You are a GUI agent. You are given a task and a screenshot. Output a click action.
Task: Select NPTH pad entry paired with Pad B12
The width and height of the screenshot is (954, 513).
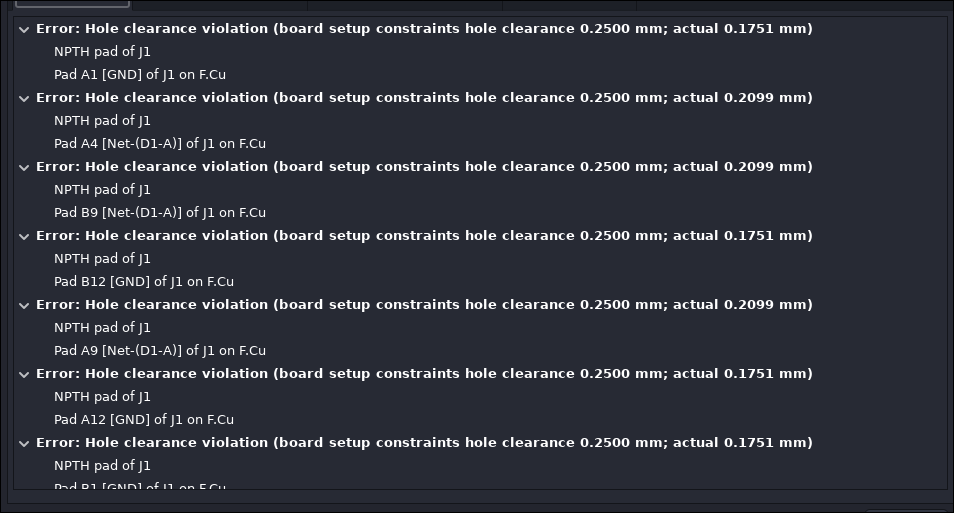point(102,259)
